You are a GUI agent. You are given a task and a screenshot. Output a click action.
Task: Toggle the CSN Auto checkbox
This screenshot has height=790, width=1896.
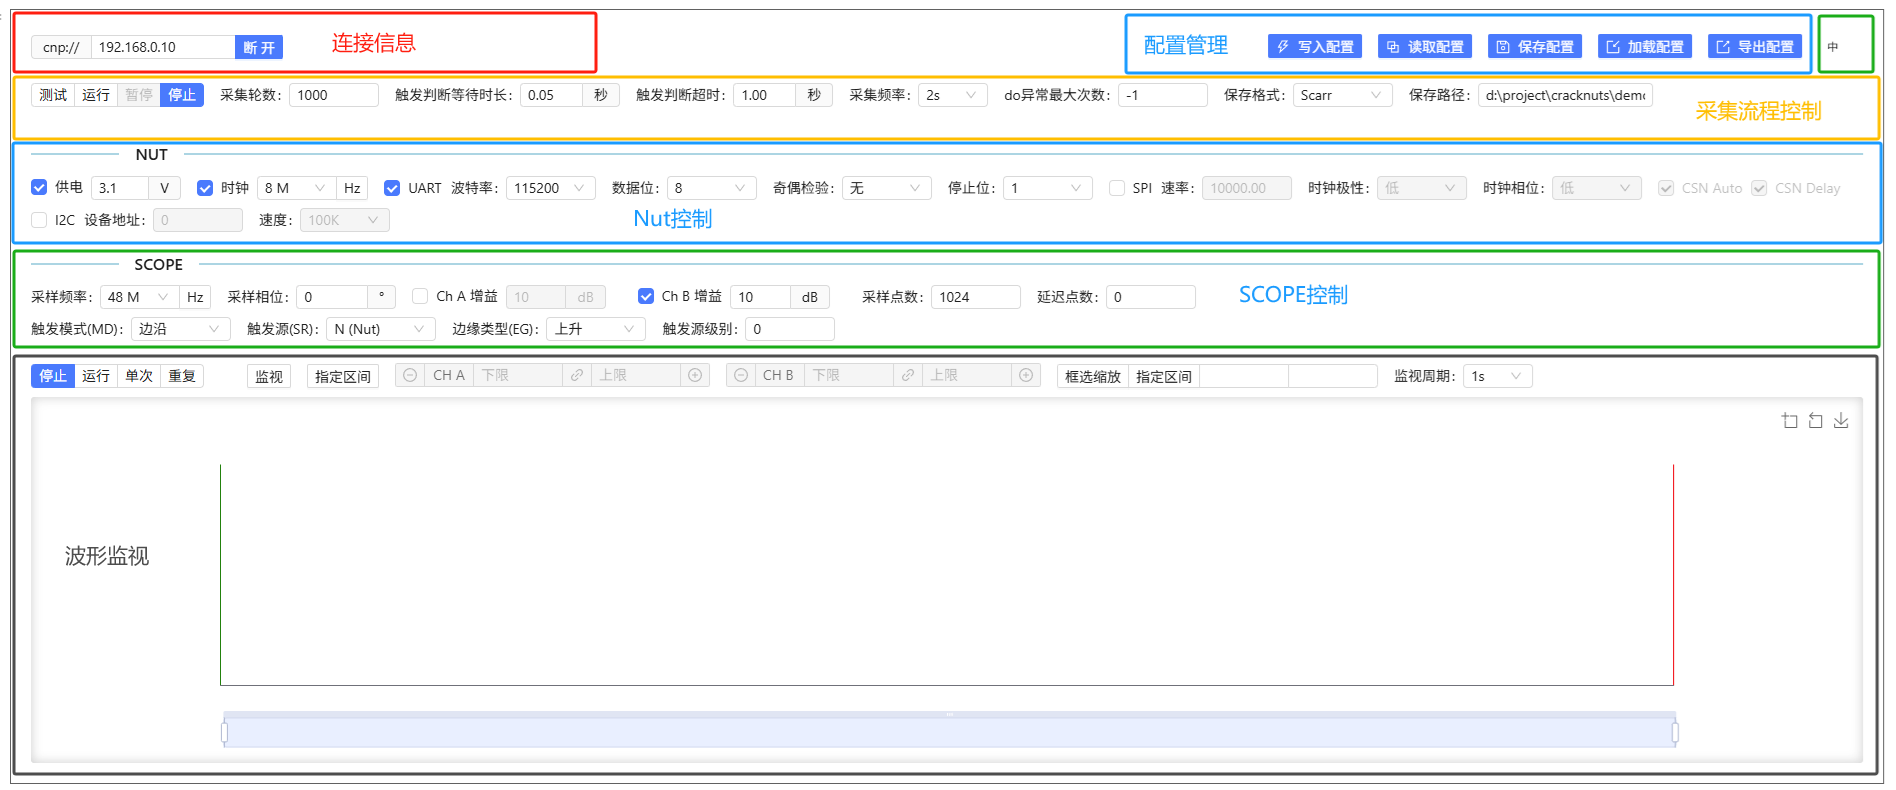click(x=1666, y=188)
